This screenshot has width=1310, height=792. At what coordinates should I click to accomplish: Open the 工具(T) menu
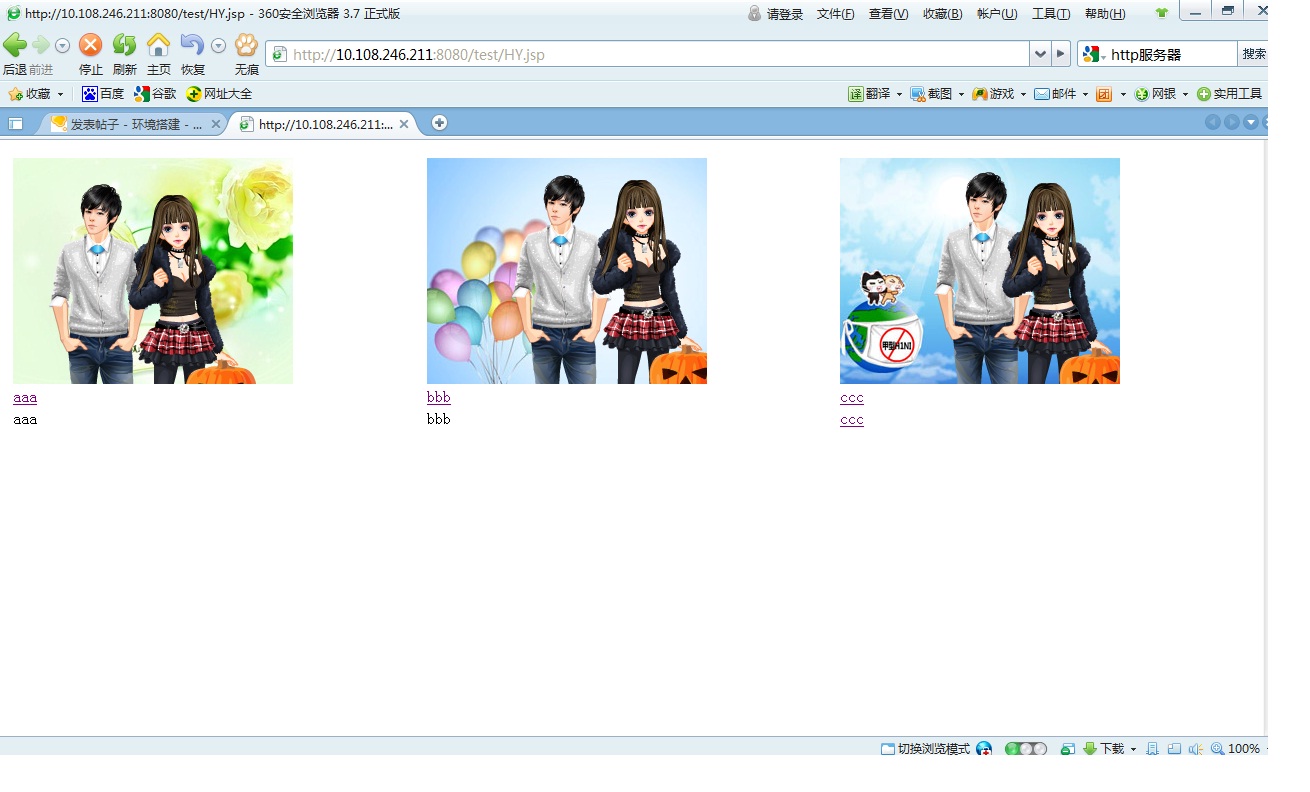[1051, 14]
